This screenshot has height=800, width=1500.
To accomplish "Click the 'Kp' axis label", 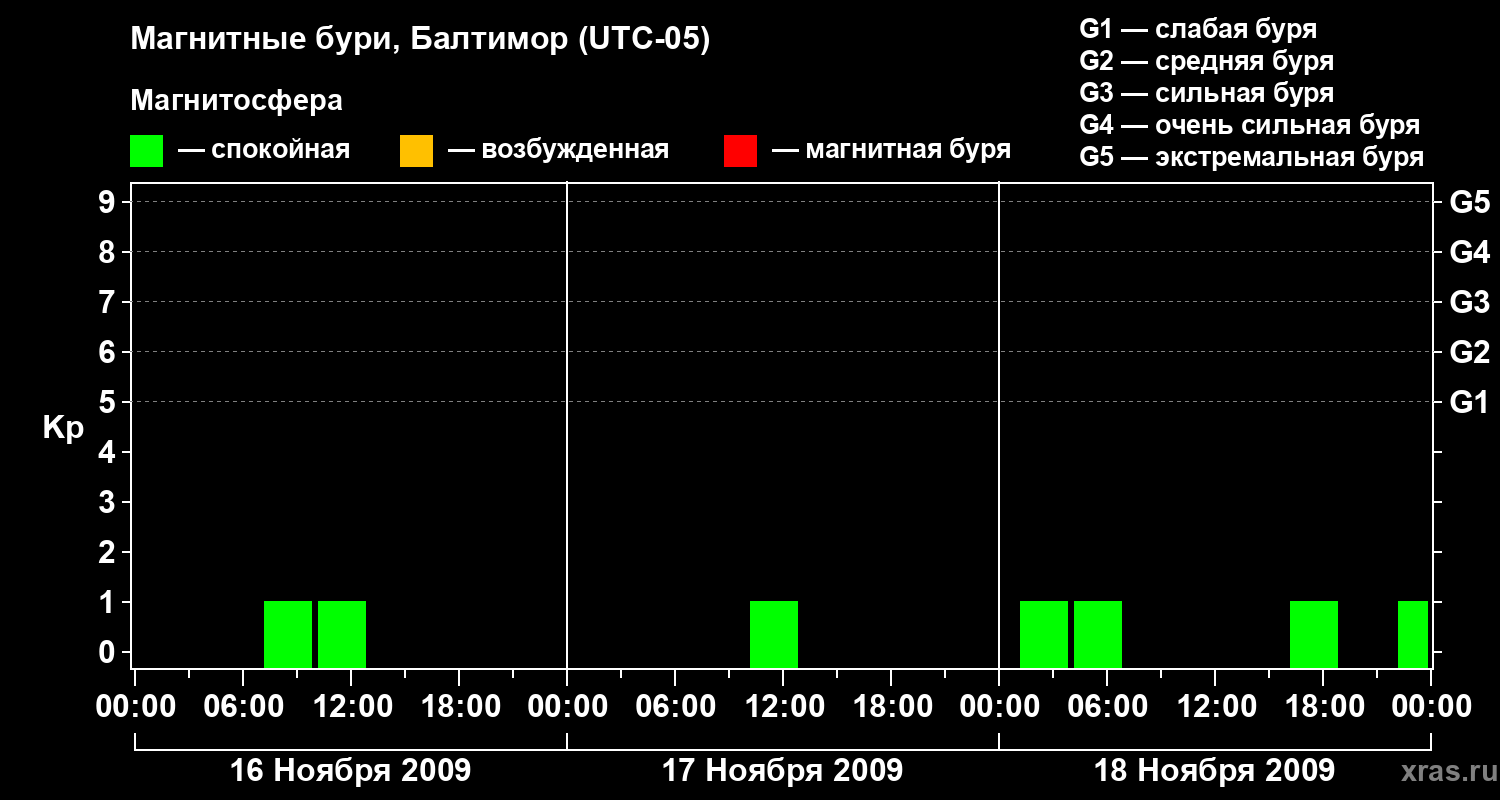I will coord(63,428).
